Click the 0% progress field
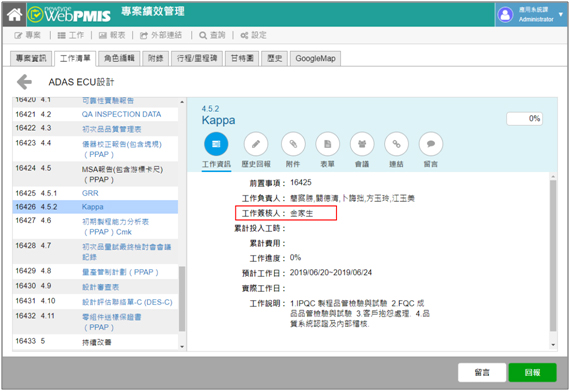The height and width of the screenshot is (391, 570). (524, 118)
